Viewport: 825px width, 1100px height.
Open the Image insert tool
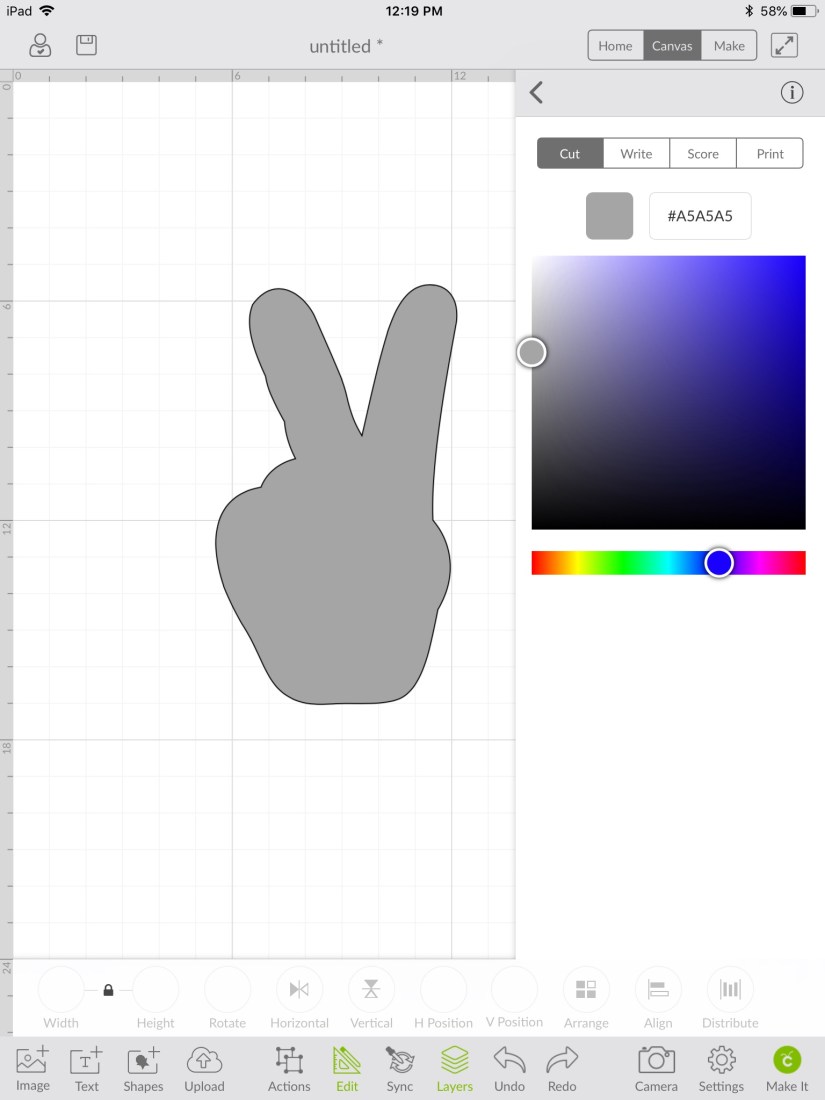click(32, 1067)
